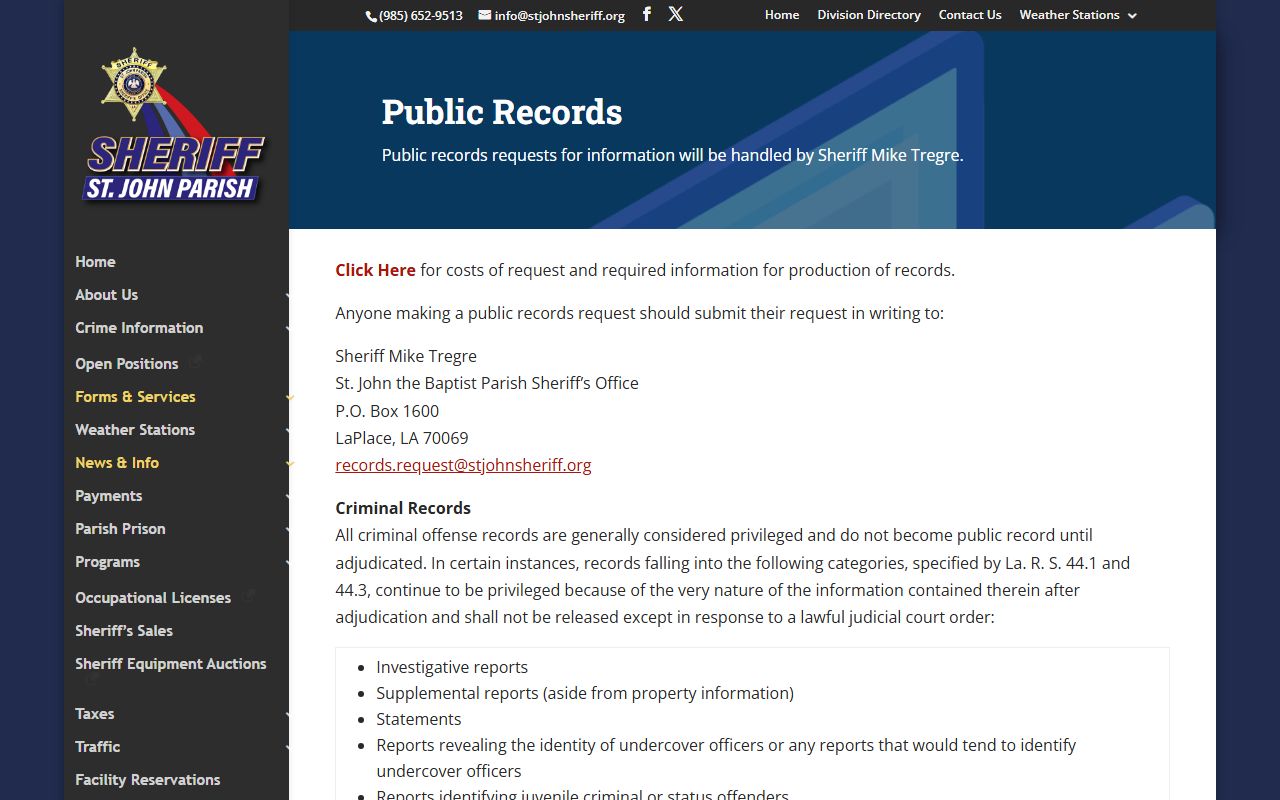Click the 'Investigative reports' list item
The width and height of the screenshot is (1280, 800).
tap(452, 667)
